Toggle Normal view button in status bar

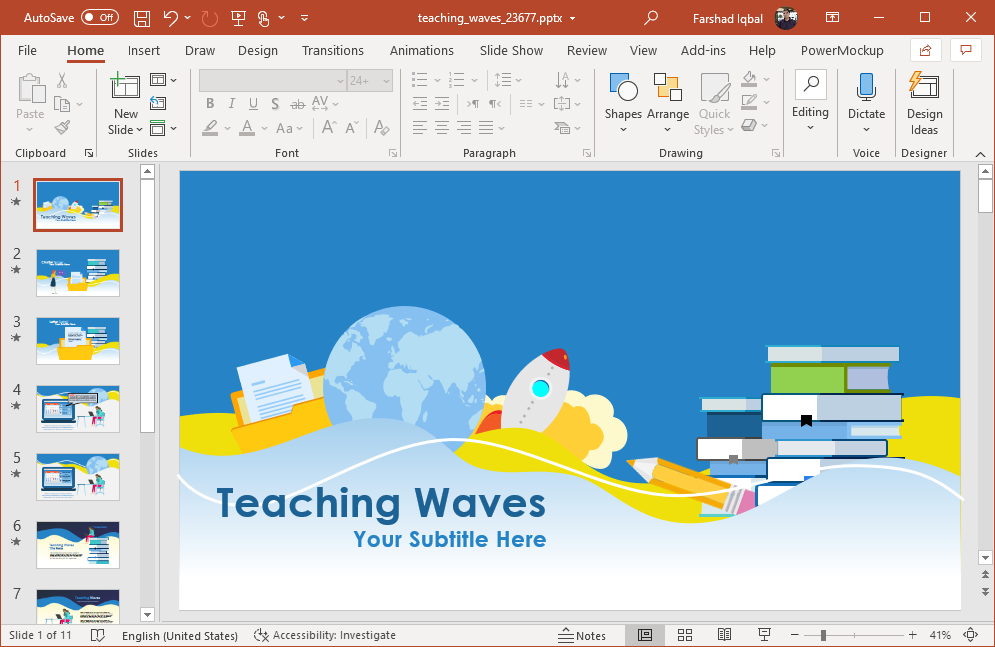(x=645, y=635)
